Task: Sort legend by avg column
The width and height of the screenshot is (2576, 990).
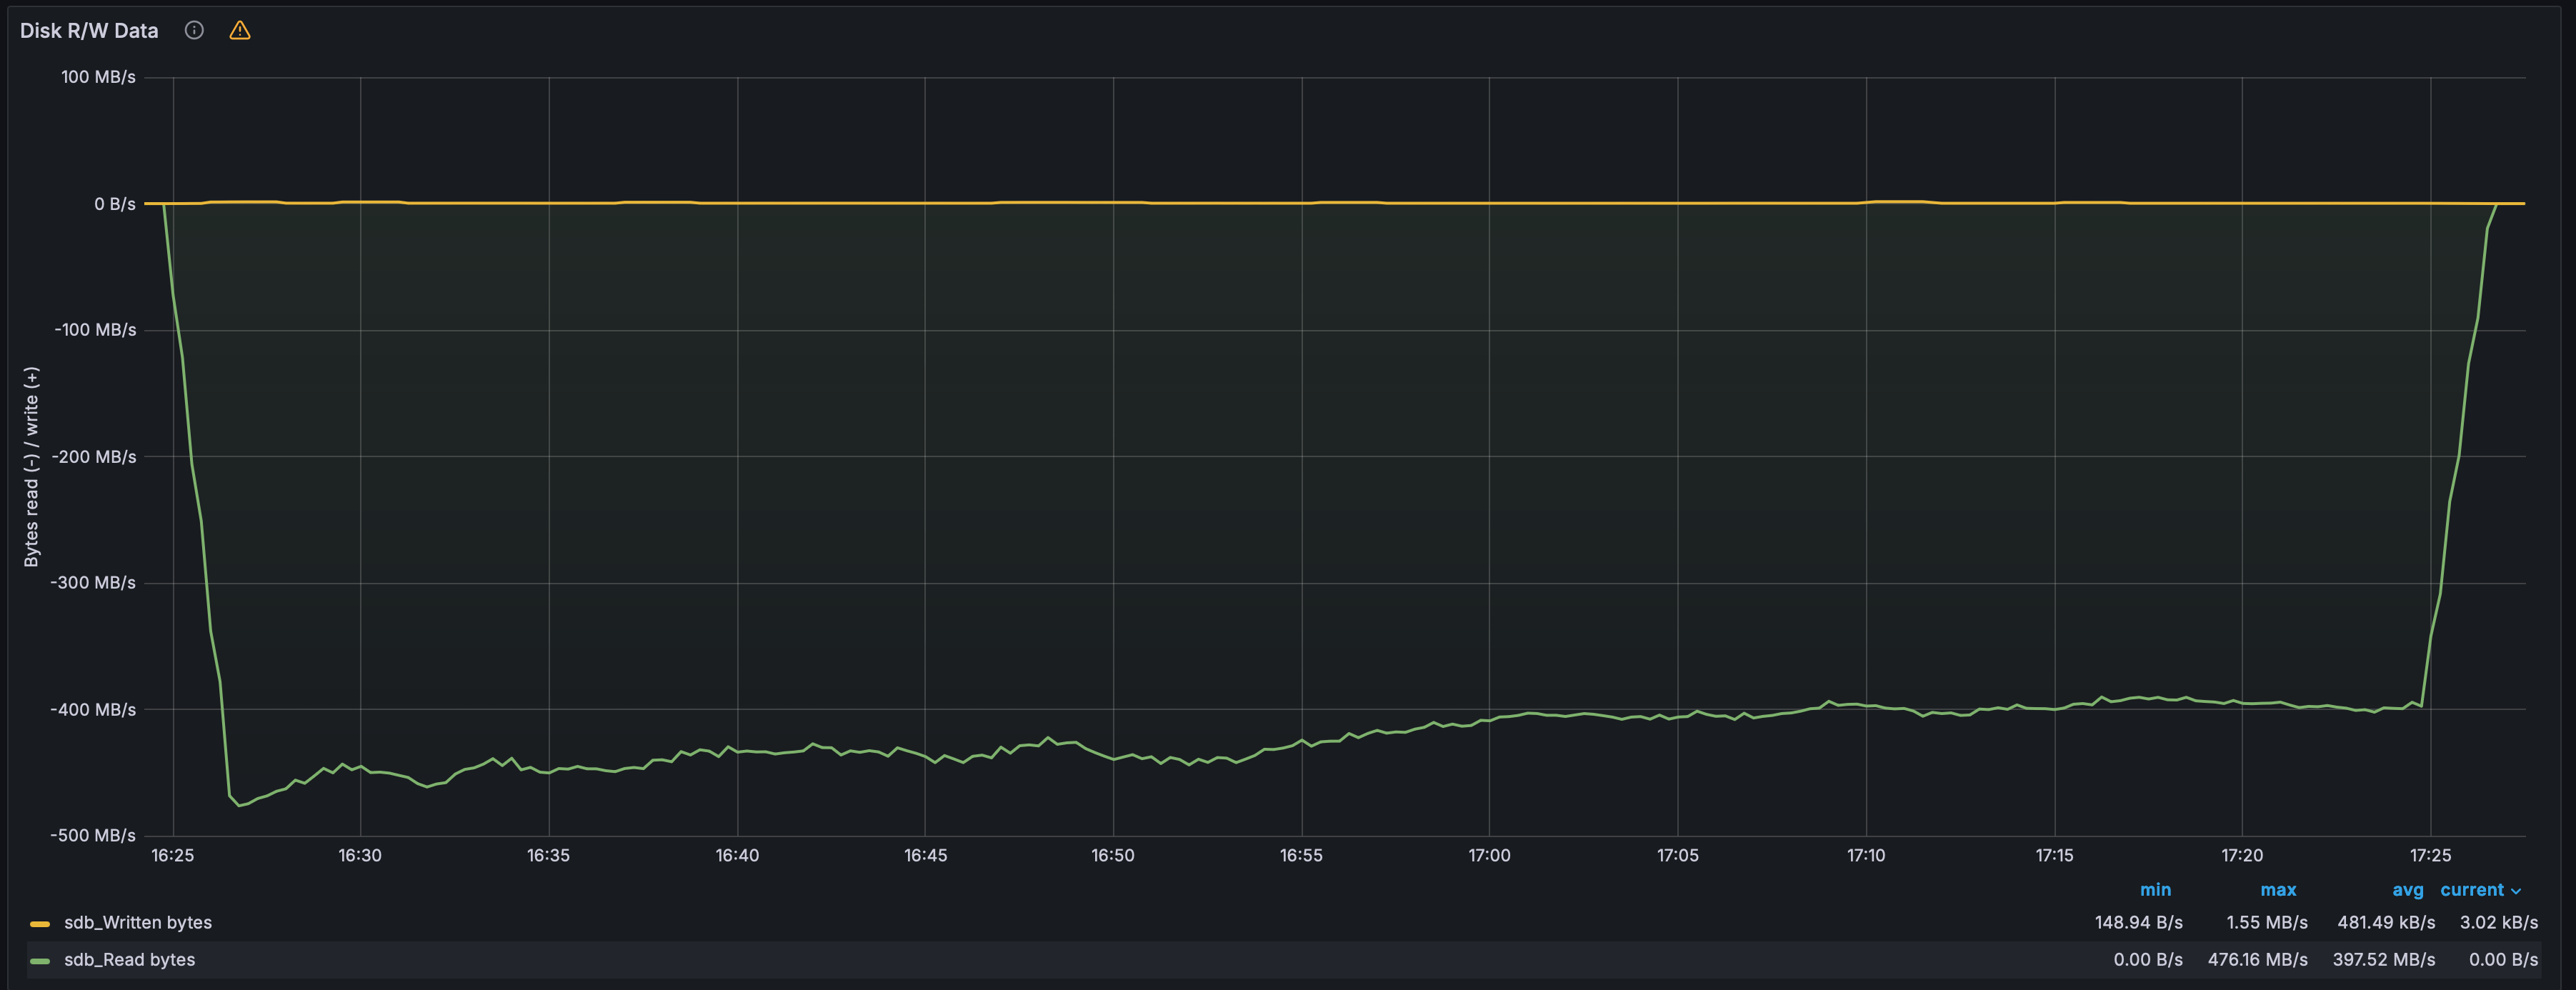Action: click(2408, 889)
